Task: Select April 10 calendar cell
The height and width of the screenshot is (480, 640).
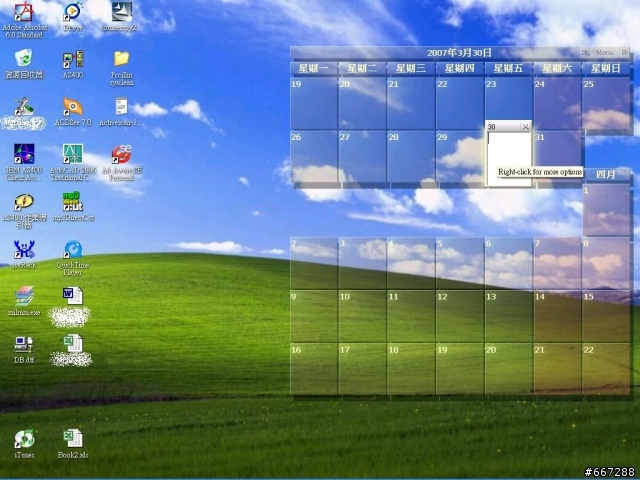Action: pyautogui.click(x=362, y=316)
